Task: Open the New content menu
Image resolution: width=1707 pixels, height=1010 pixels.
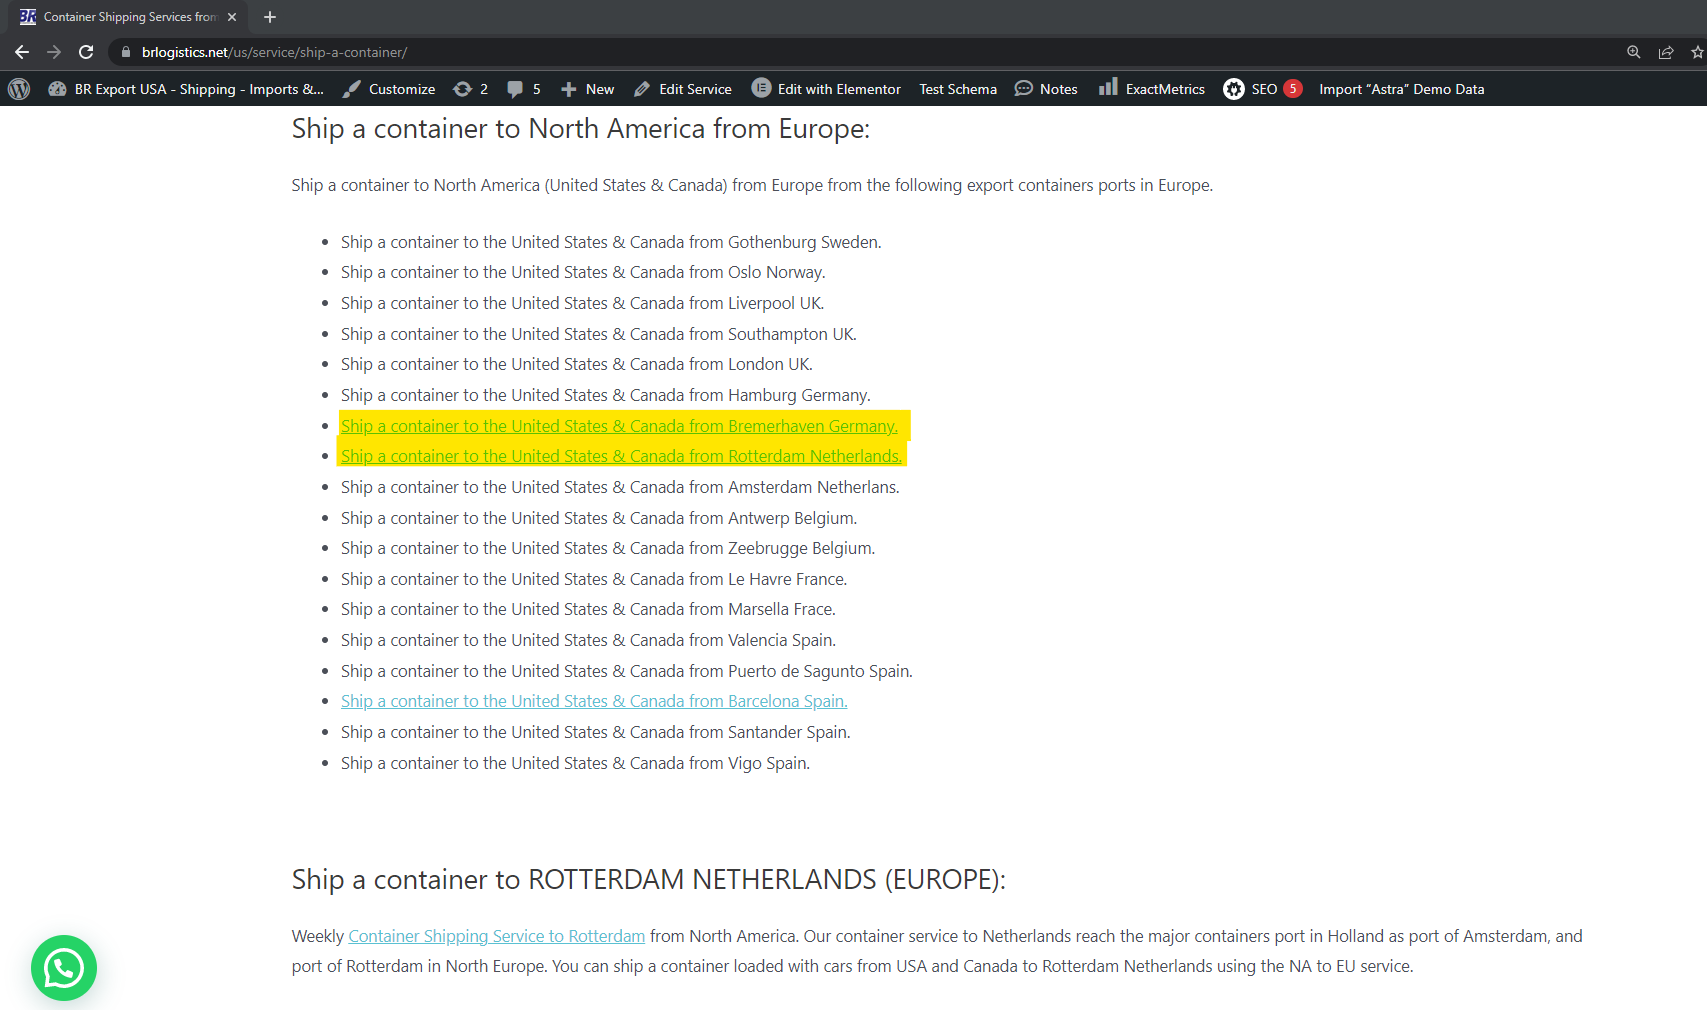Action: (587, 89)
